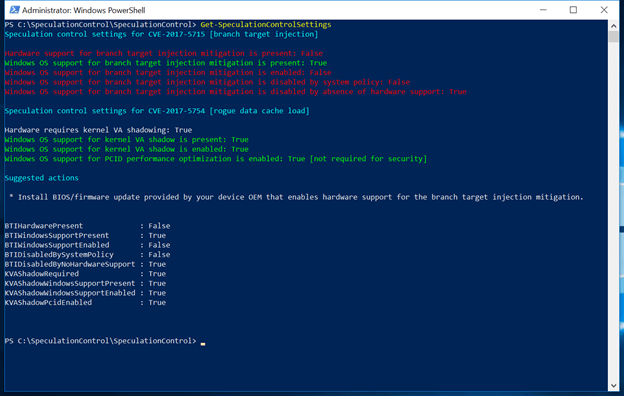Click the PCID performance optimization line
Screen dimensions: 624x396
[x=215, y=159]
